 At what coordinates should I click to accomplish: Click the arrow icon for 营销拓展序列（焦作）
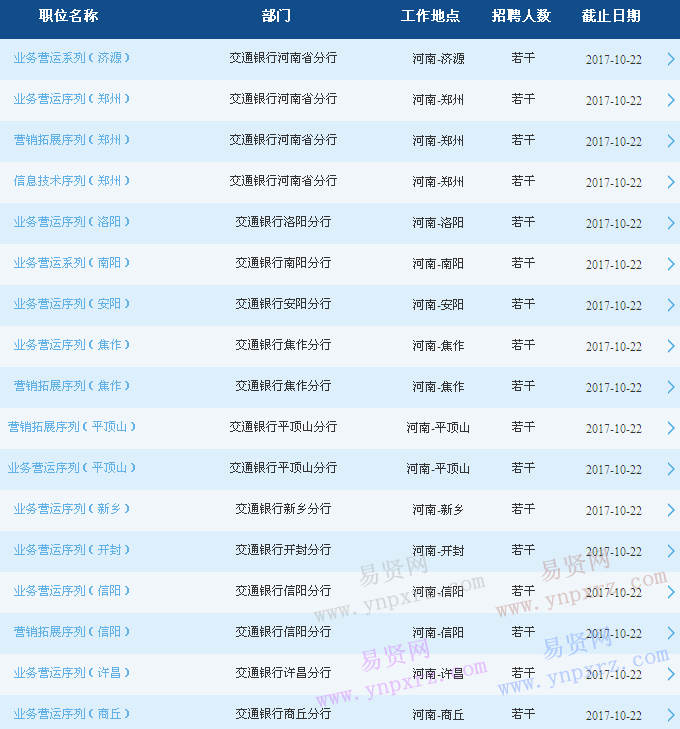[x=671, y=387]
